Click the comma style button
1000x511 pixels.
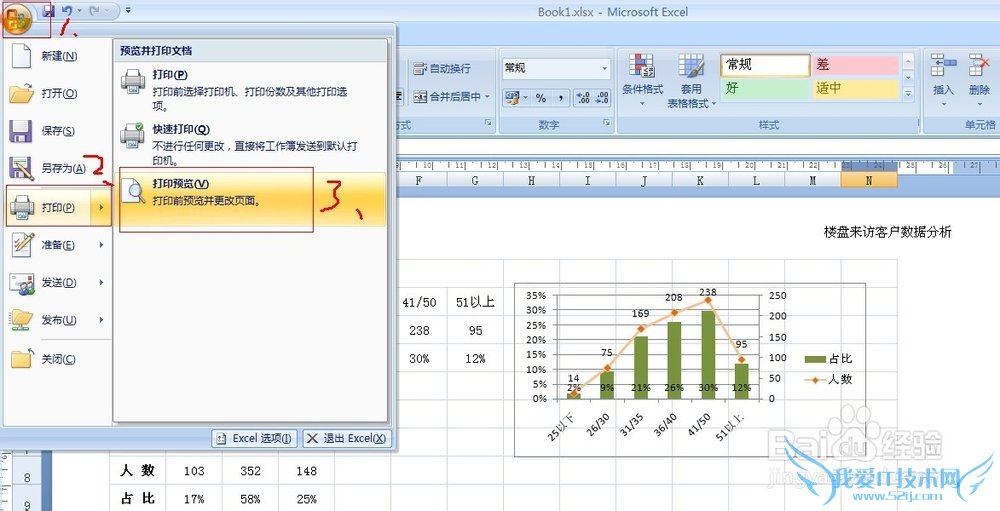560,98
